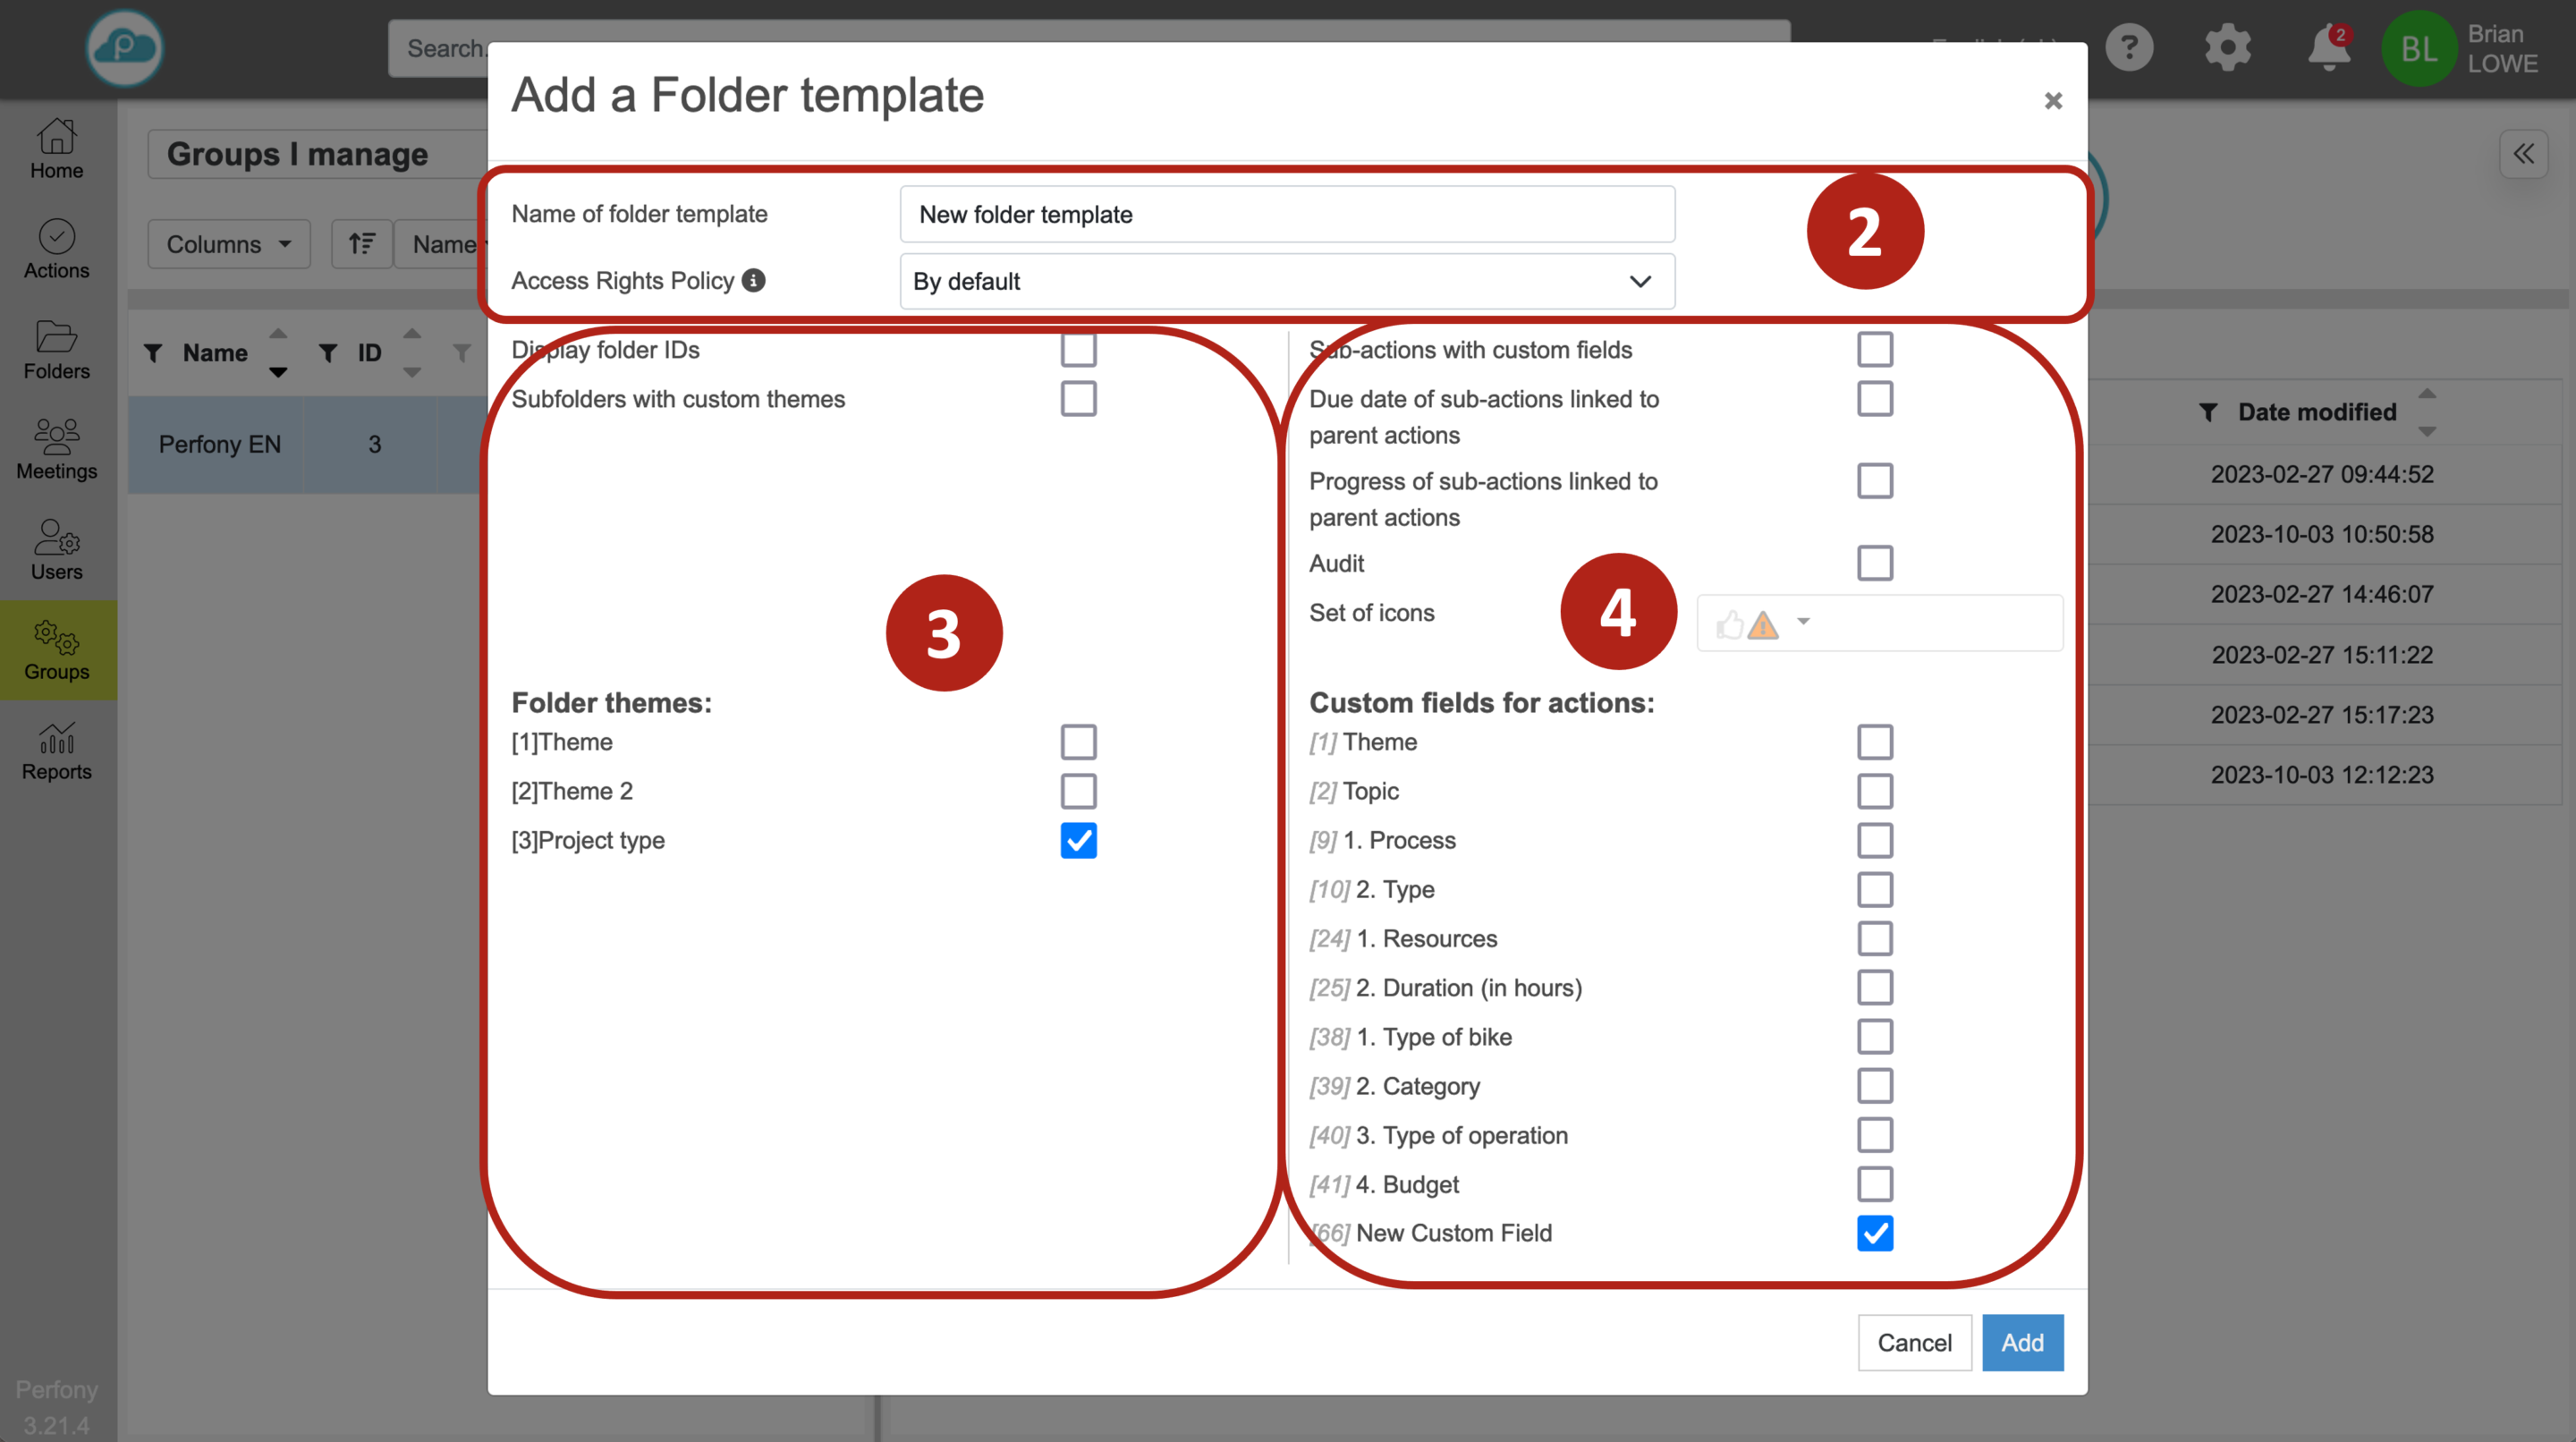Click the sort order icon near Columns
Image resolution: width=2576 pixels, height=1442 pixels.
pyautogui.click(x=361, y=244)
